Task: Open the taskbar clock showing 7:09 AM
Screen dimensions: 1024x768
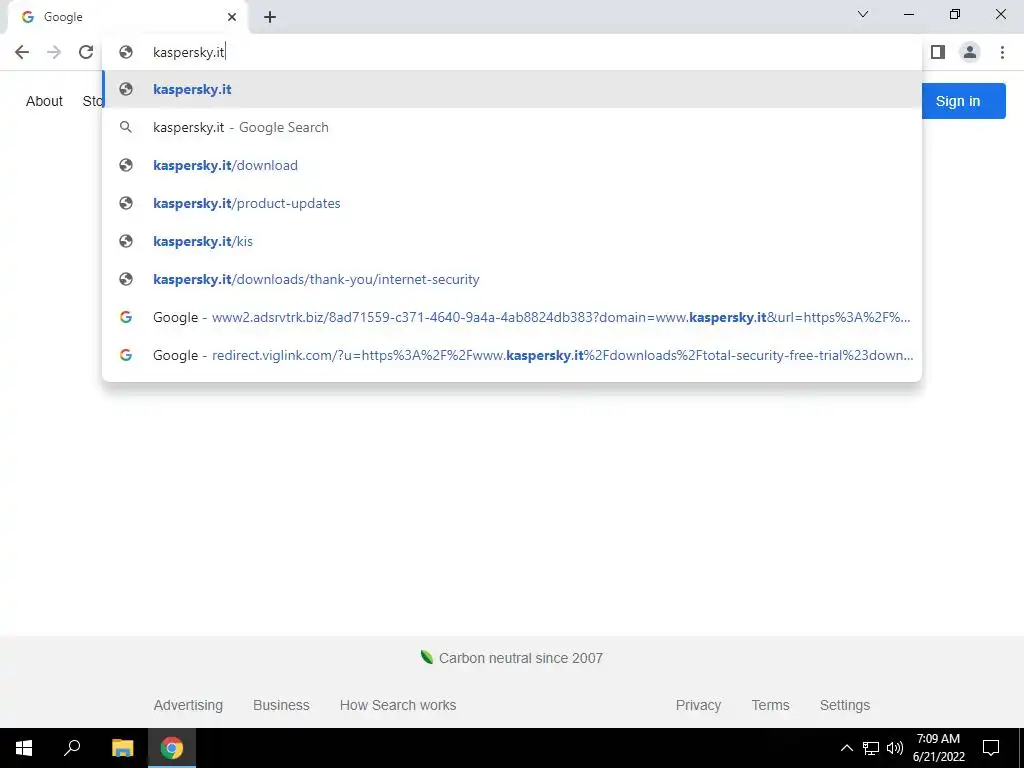Action: pos(938,748)
